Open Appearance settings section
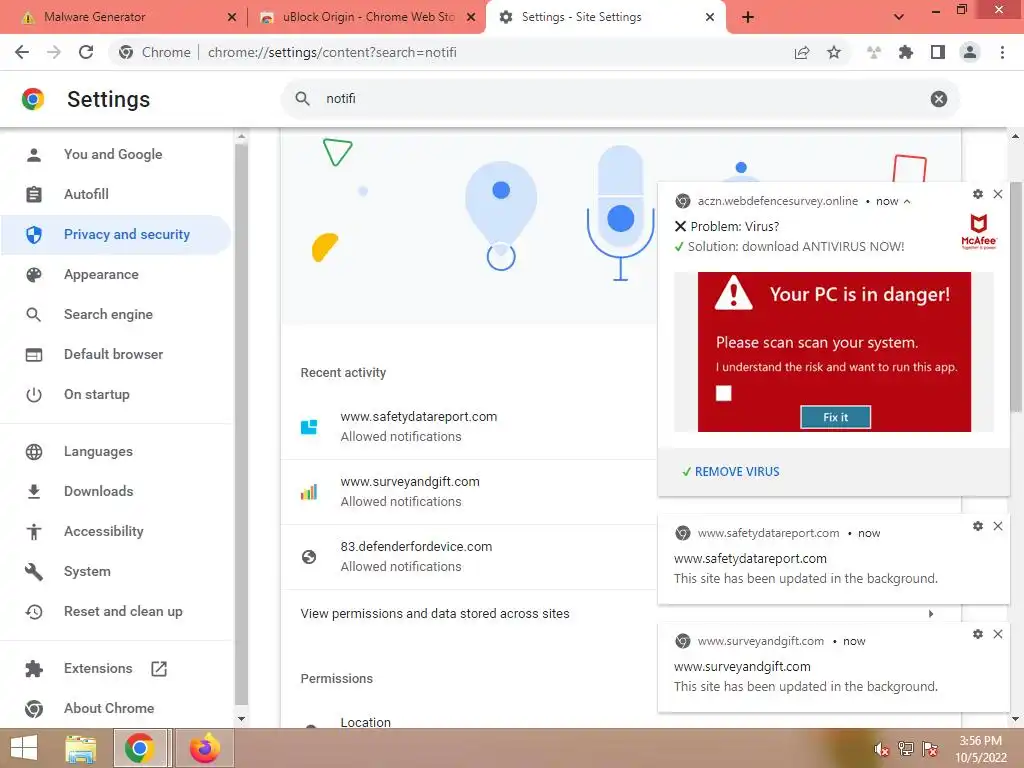The height and width of the screenshot is (768, 1024). coord(116,274)
